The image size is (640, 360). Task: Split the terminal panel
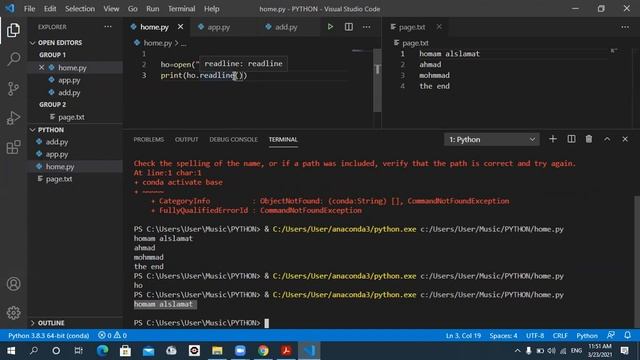(571, 139)
